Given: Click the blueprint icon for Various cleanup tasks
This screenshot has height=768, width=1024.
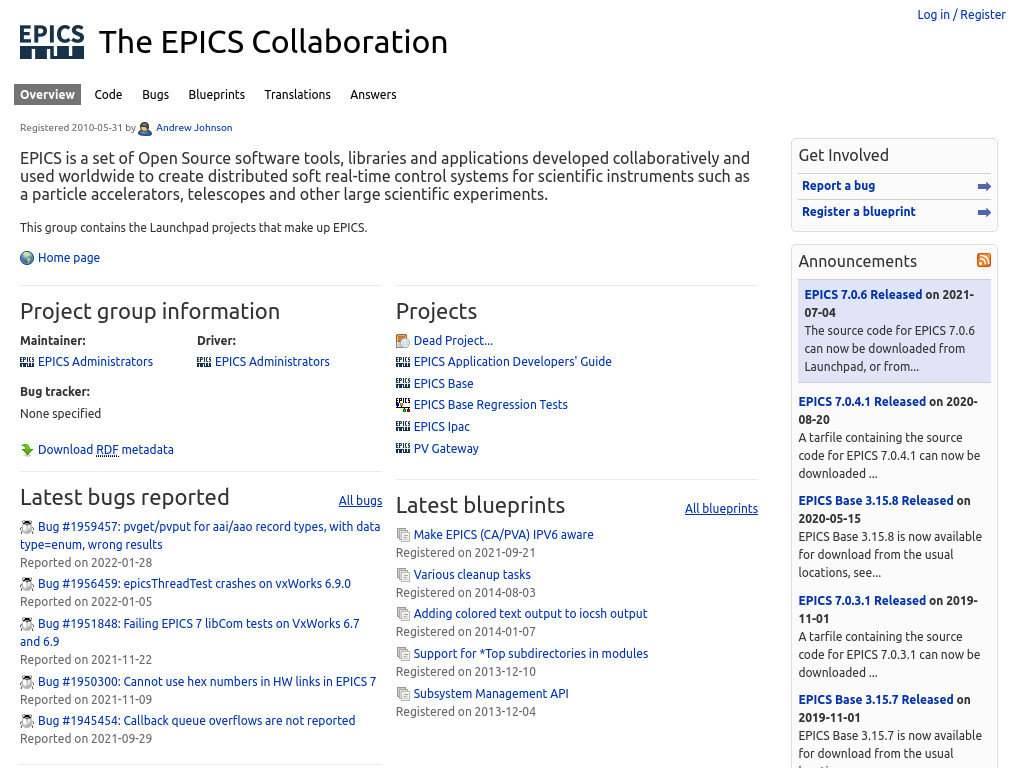Looking at the screenshot, I should click(403, 575).
